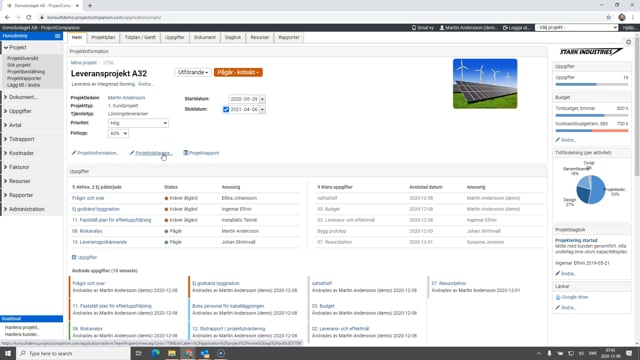
Task: Switch to the Tidplan / Gantt tab
Action: pos(140,37)
